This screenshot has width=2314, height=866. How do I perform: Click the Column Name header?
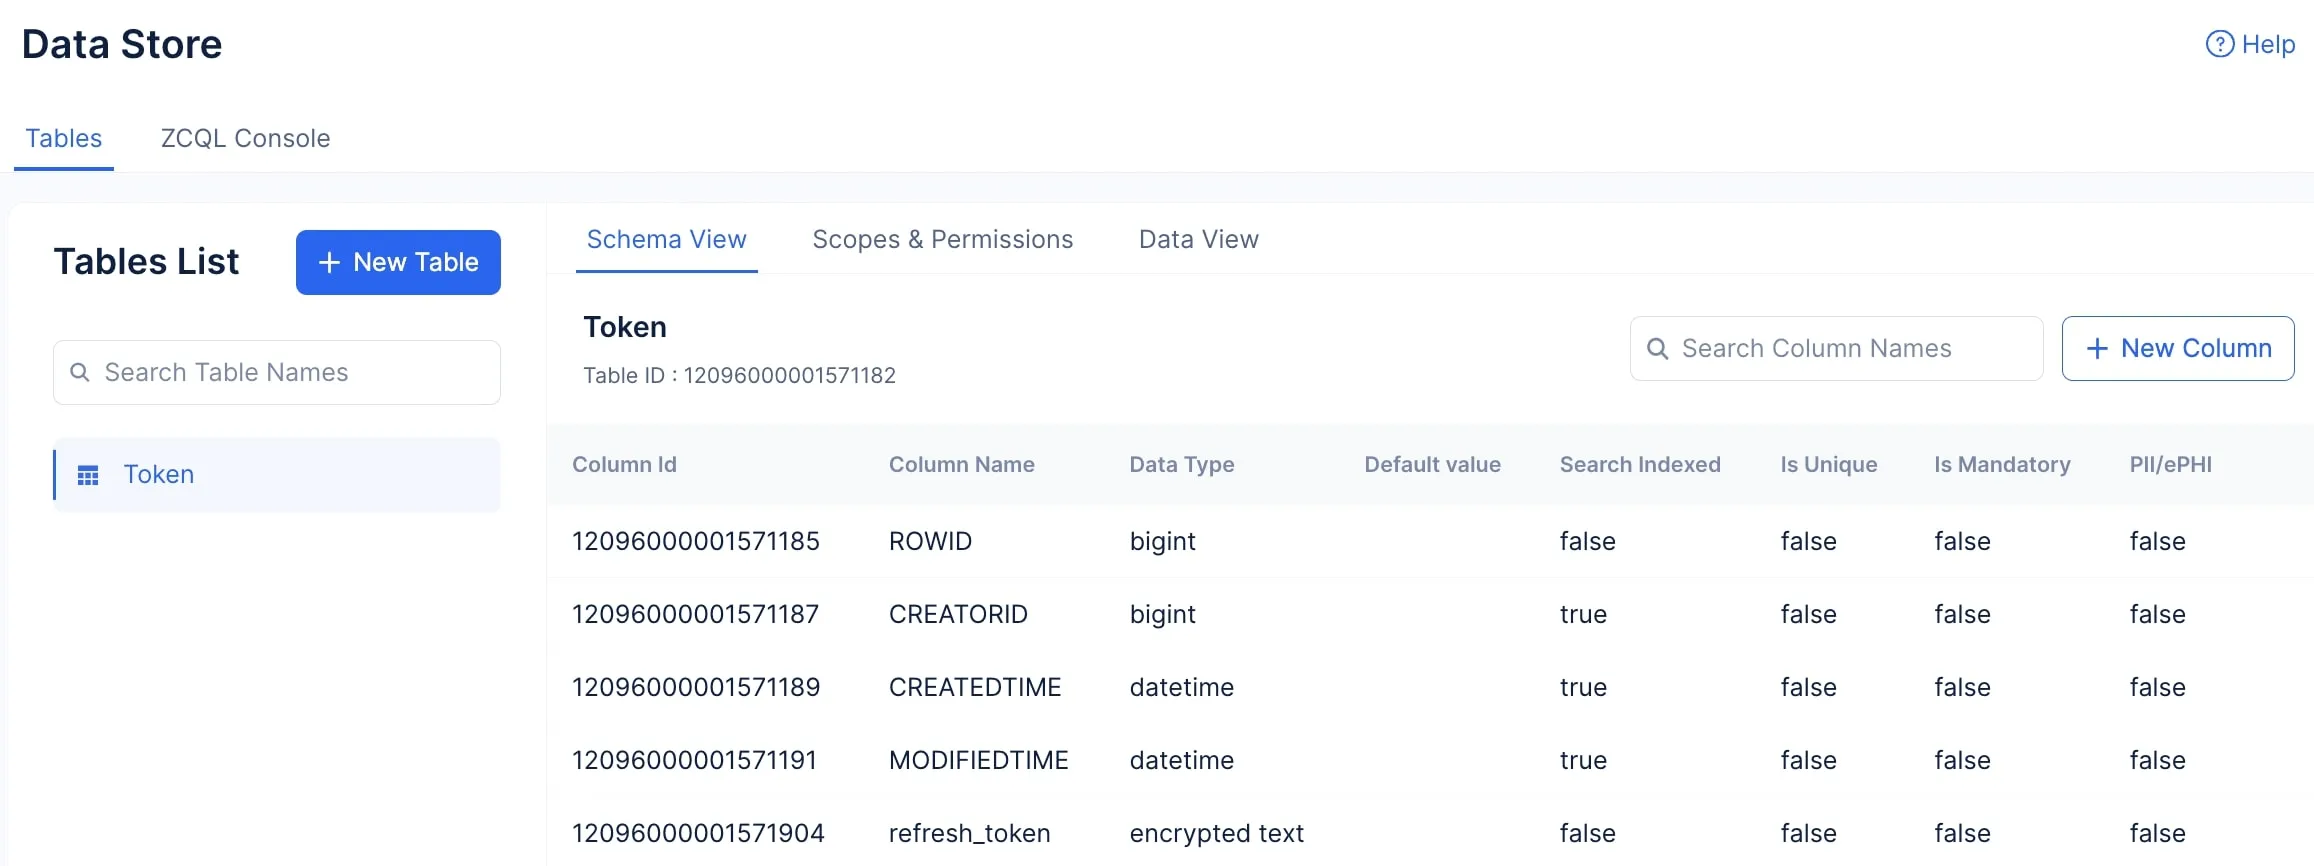(x=961, y=464)
